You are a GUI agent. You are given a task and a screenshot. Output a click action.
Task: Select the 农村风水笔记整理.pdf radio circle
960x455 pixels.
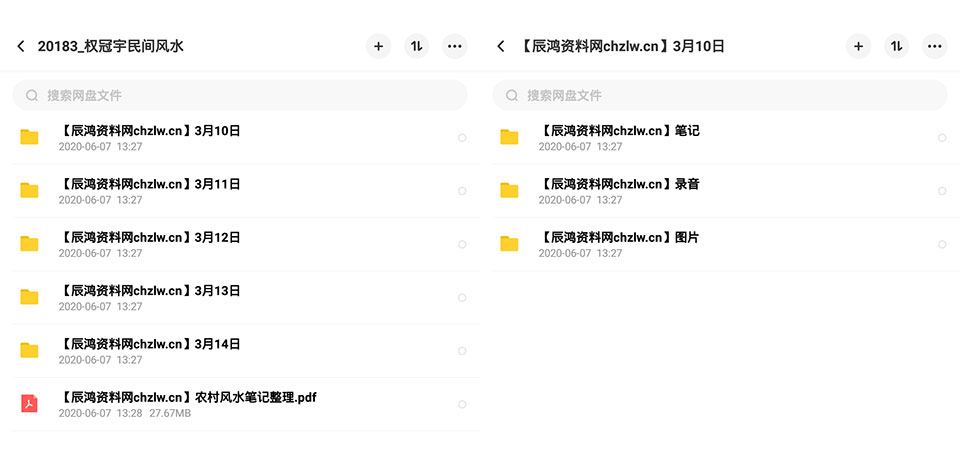[462, 404]
